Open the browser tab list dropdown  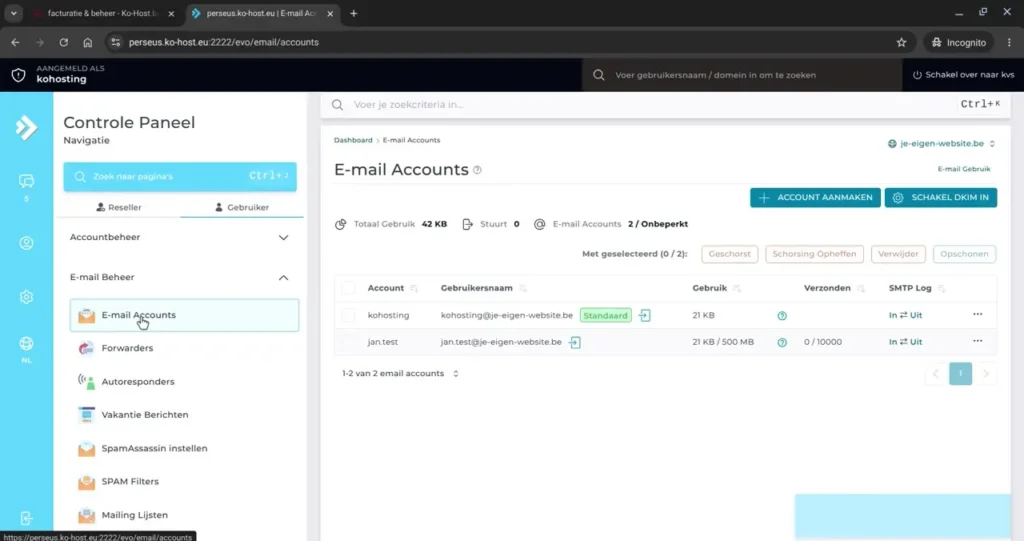coord(14,13)
